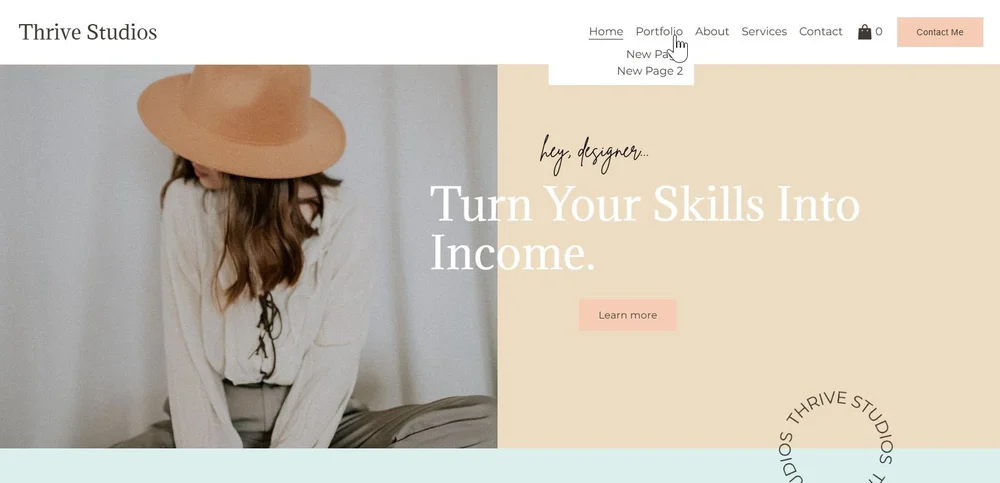Click the Contact Me button

940,32
